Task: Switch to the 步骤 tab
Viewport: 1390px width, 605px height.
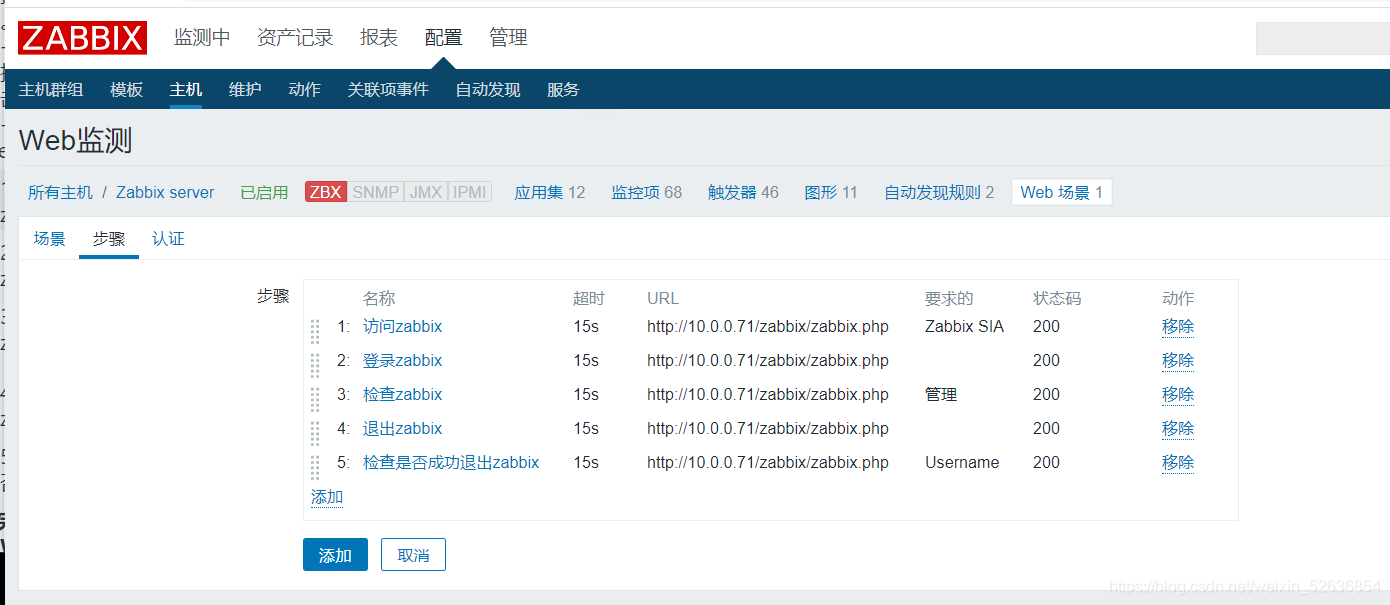Action: coord(109,239)
